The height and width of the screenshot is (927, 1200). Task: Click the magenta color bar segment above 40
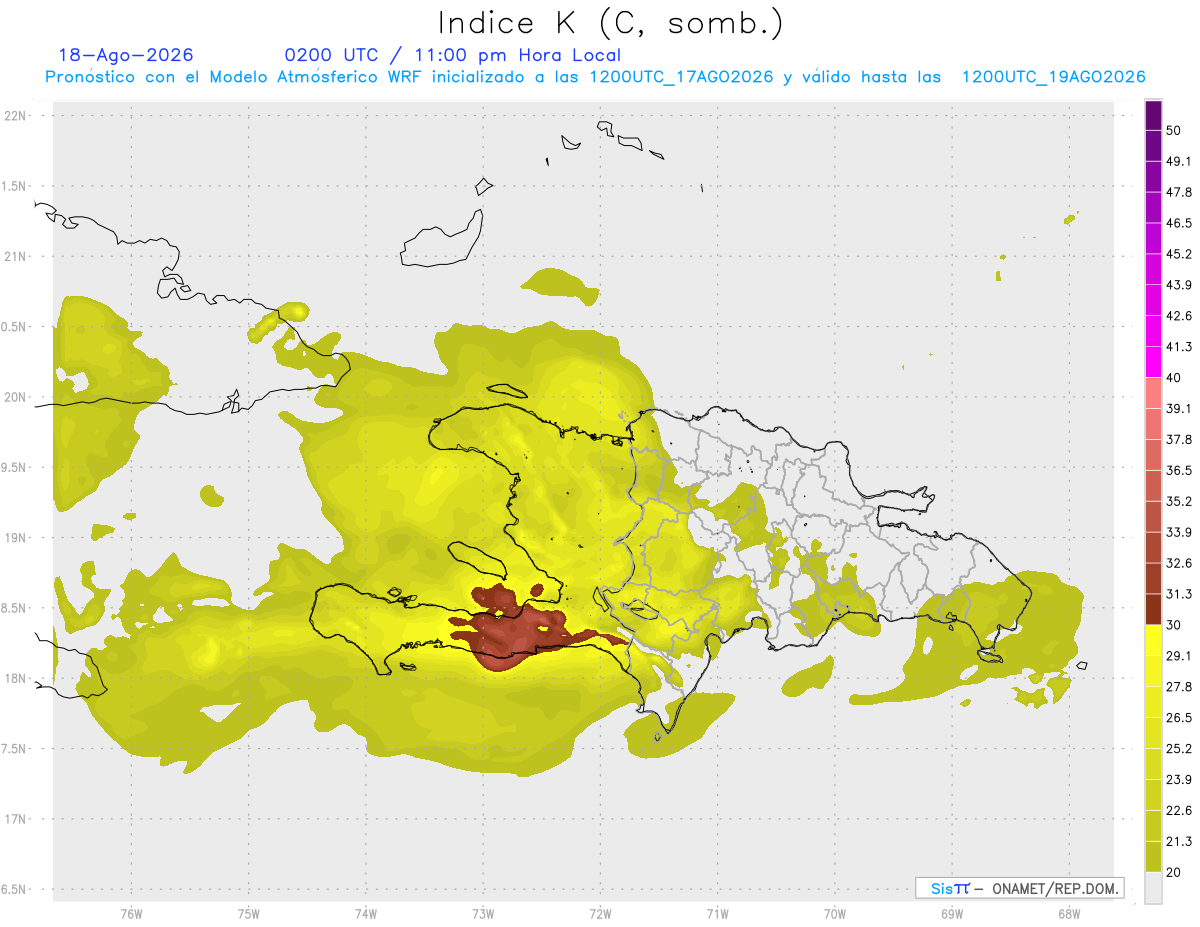pos(1154,362)
